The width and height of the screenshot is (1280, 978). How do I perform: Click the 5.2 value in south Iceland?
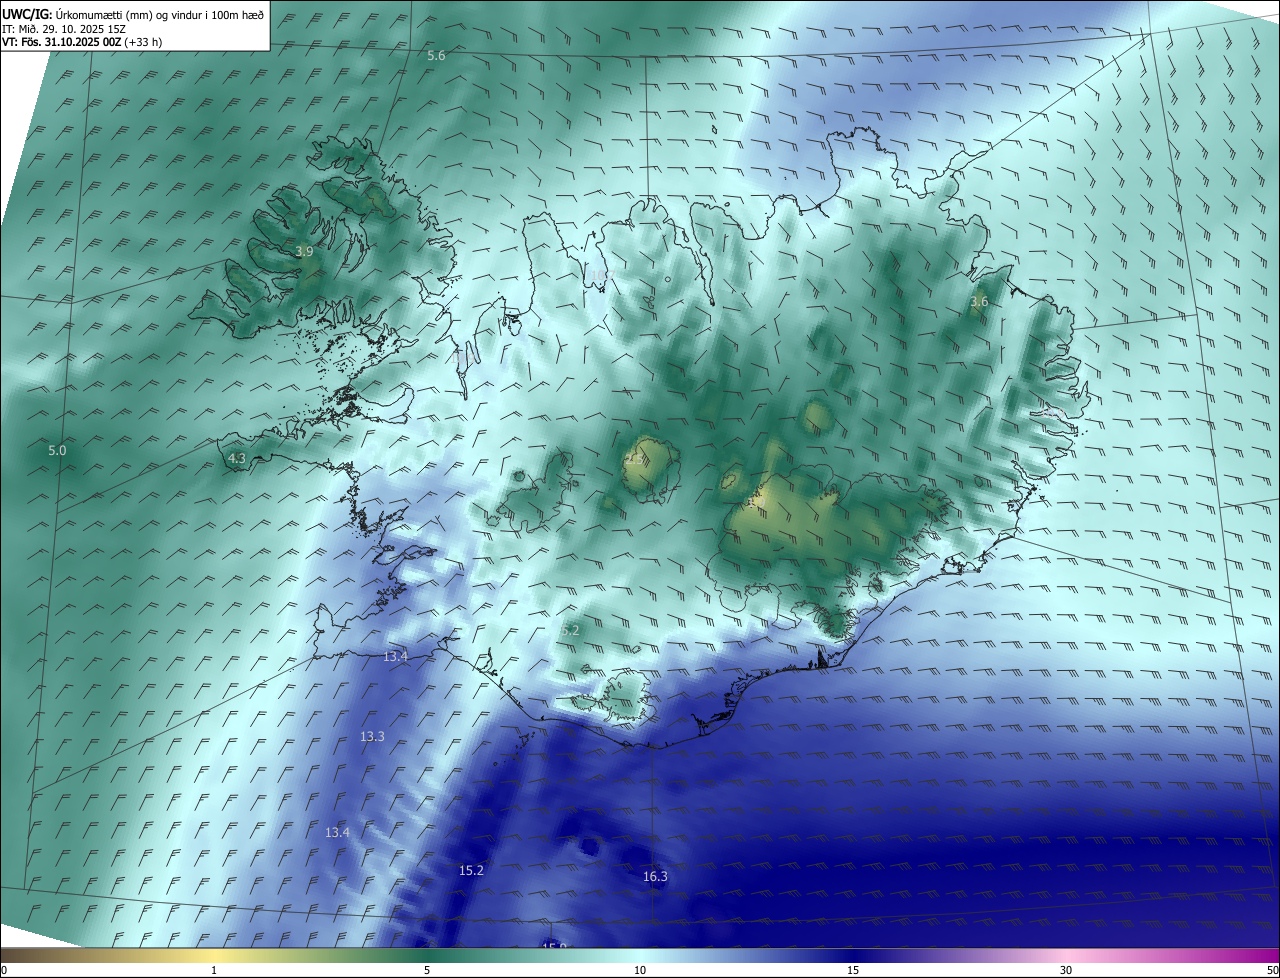570,631
